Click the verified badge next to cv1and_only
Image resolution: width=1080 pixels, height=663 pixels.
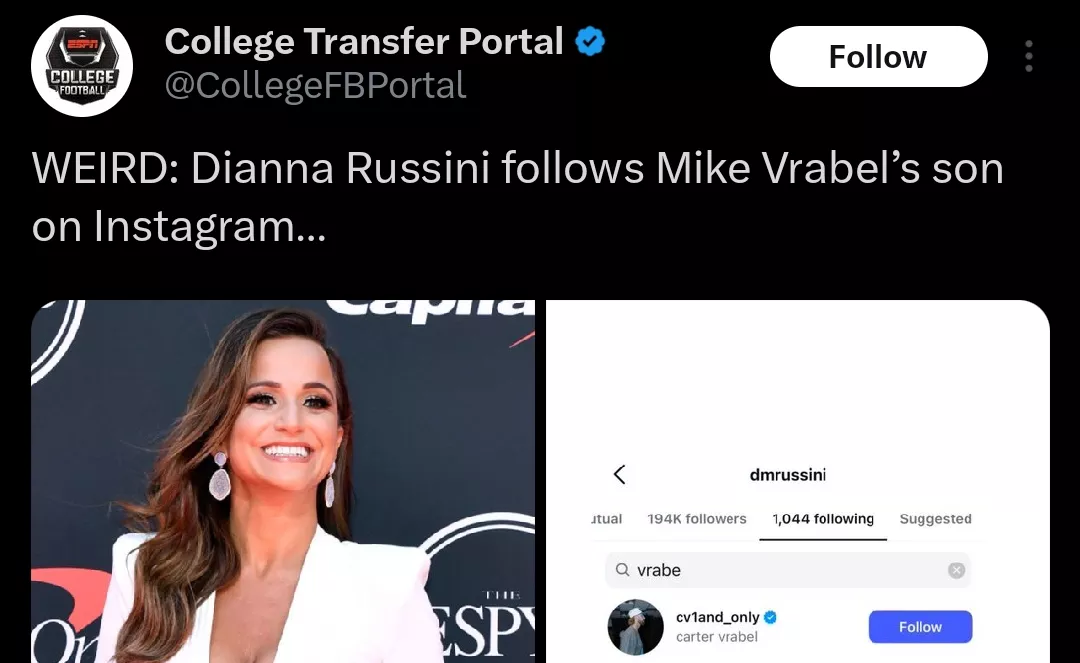pyautogui.click(x=771, y=617)
